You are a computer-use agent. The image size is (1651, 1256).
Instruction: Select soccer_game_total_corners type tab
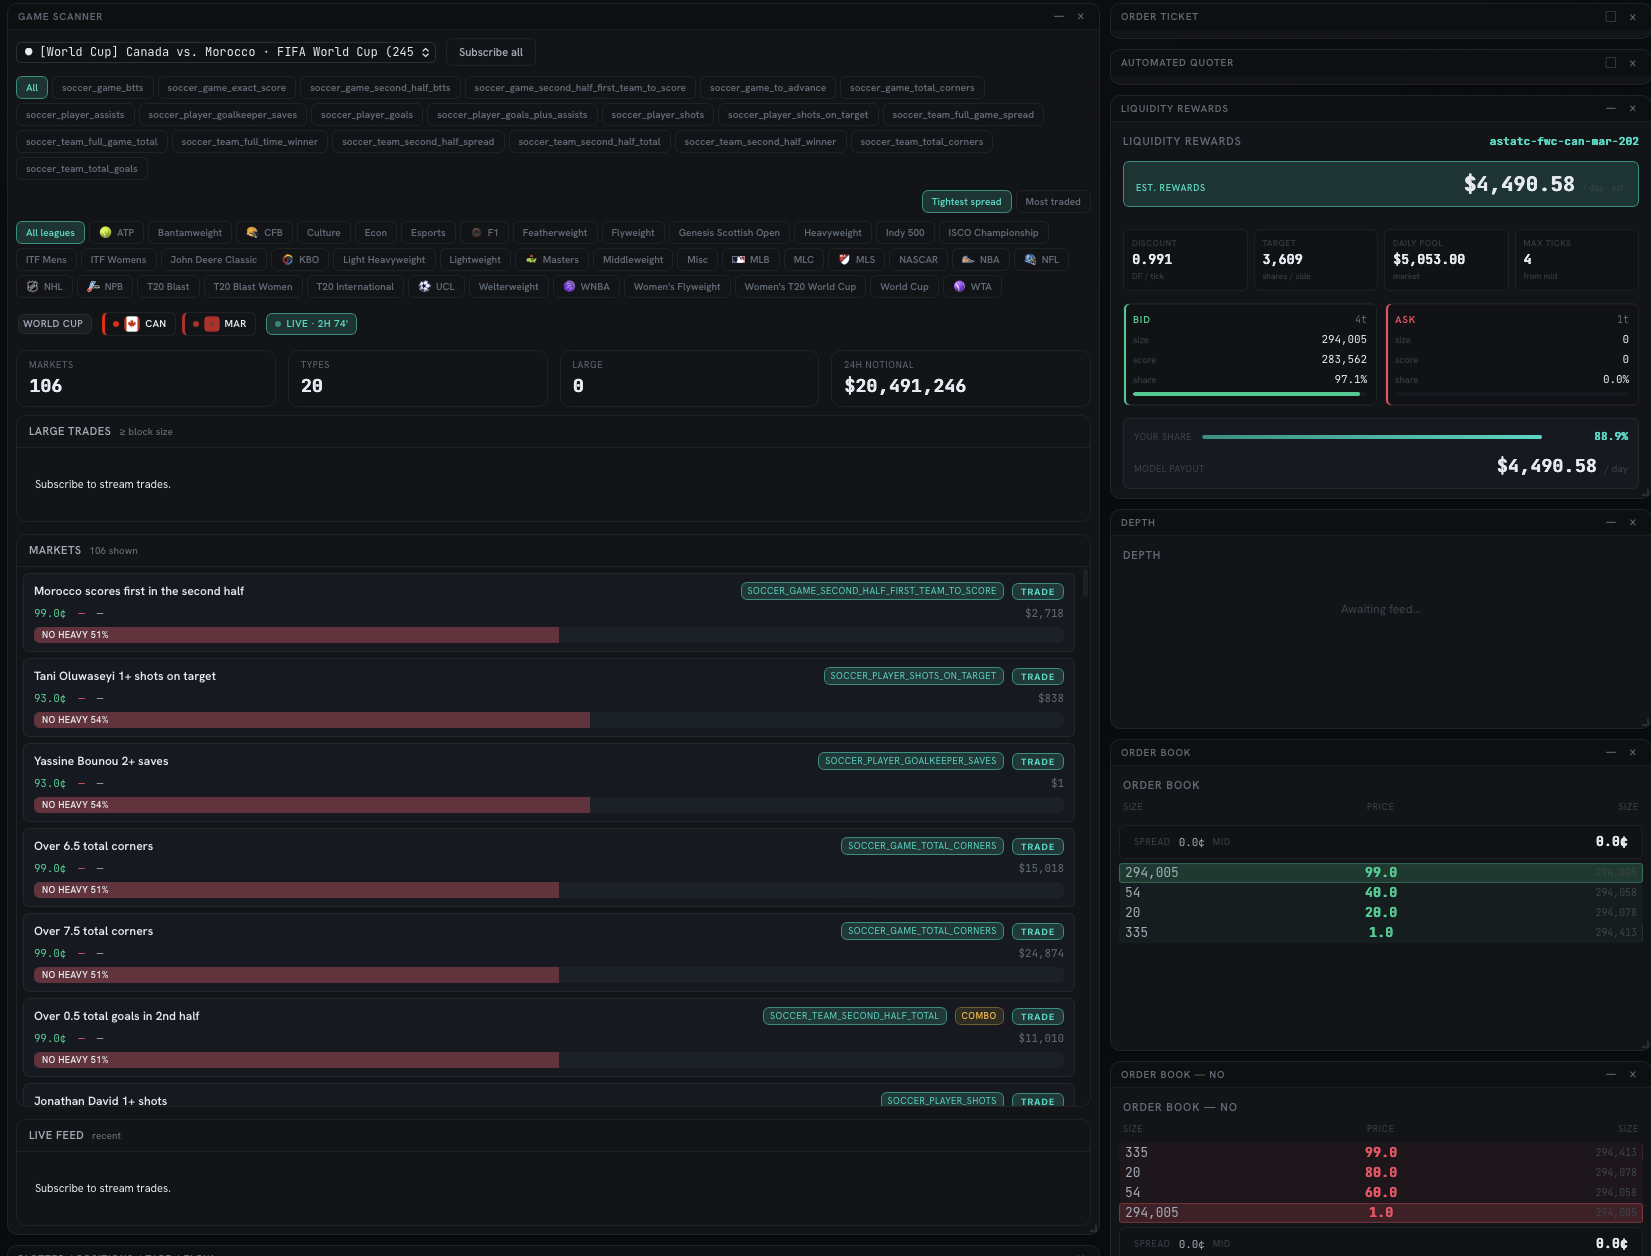point(912,88)
